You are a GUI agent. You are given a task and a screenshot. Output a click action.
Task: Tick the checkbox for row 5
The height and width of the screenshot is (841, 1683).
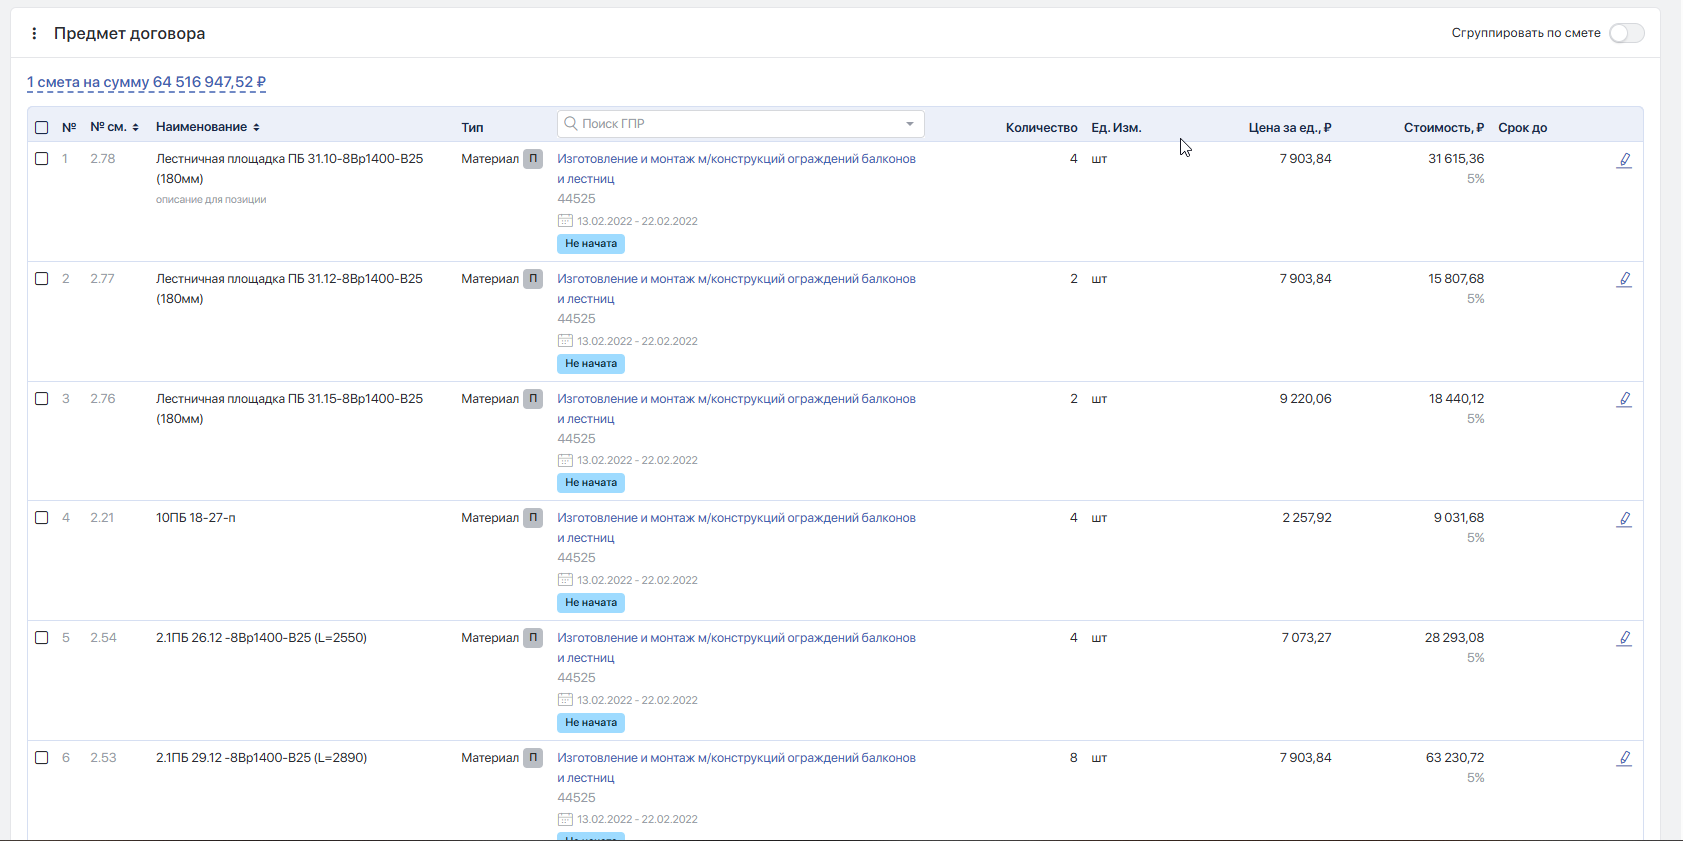tap(42, 638)
